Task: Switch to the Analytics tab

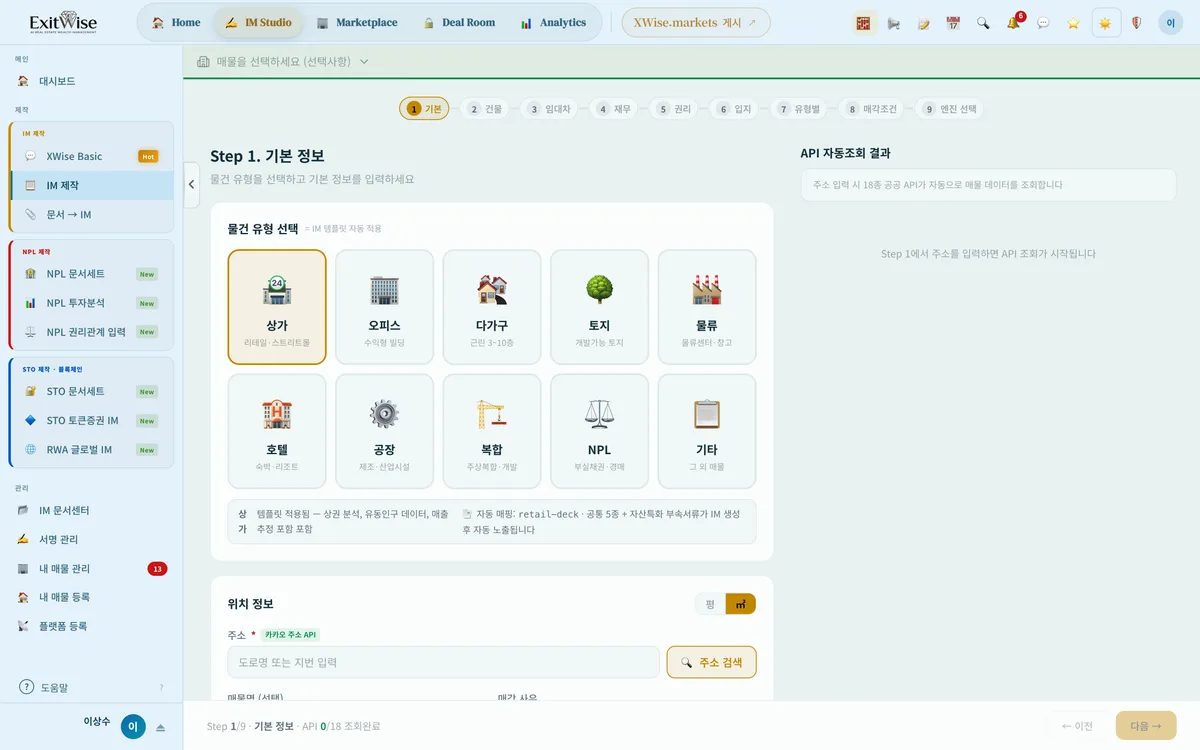Action: tap(554, 22)
